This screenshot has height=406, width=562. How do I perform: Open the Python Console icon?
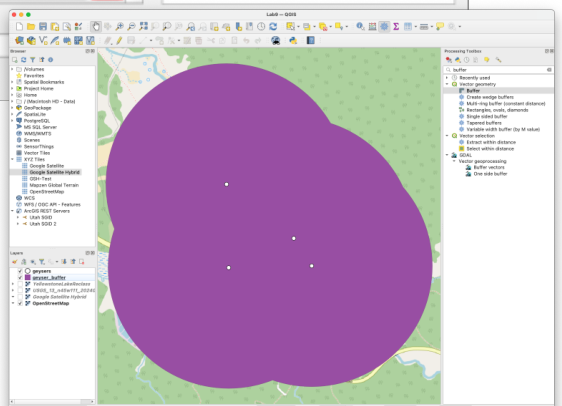(293, 40)
